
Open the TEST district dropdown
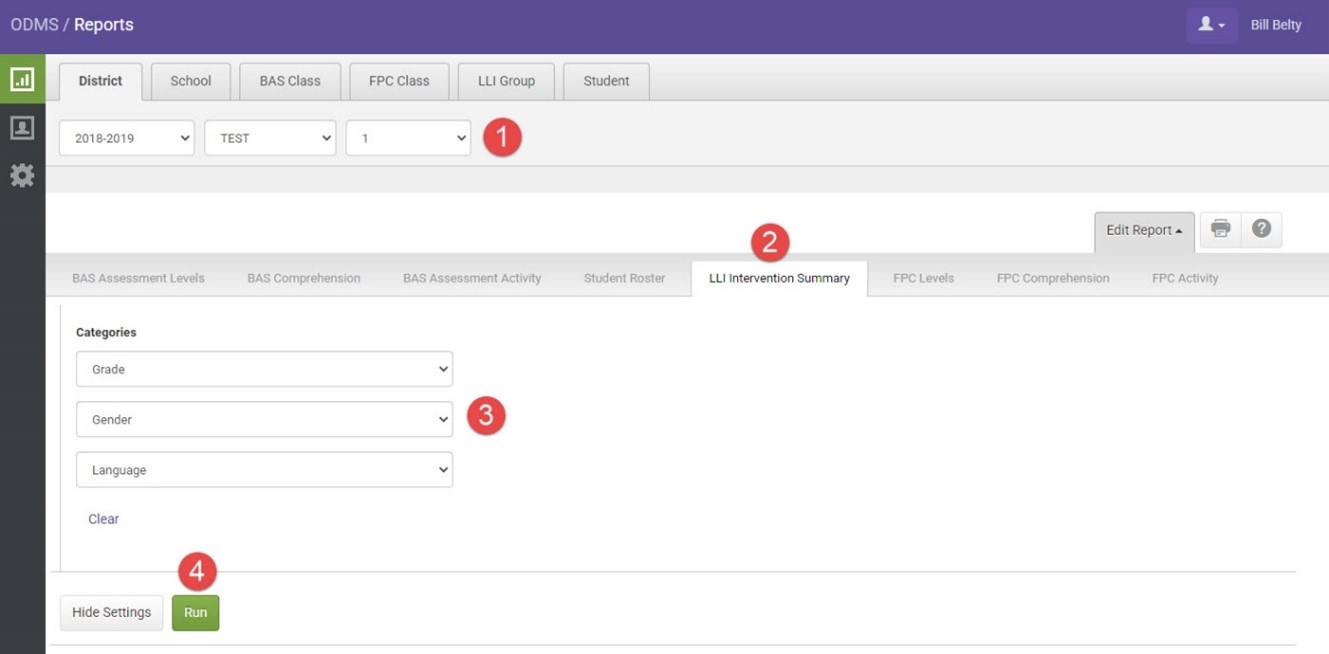(x=270, y=138)
